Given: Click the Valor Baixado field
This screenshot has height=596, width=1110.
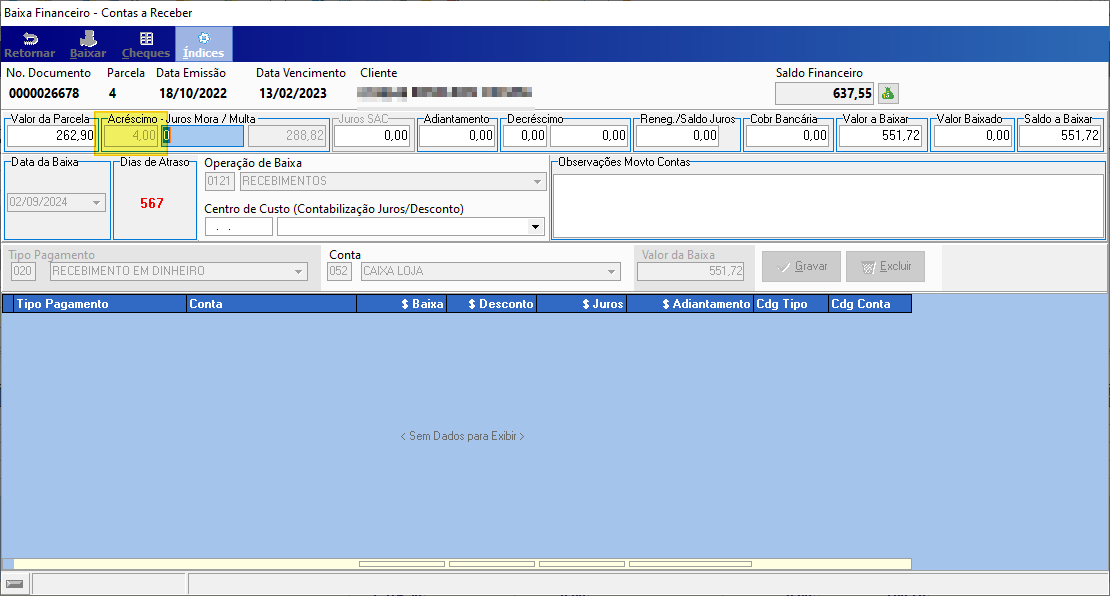Looking at the screenshot, I should pos(972,135).
